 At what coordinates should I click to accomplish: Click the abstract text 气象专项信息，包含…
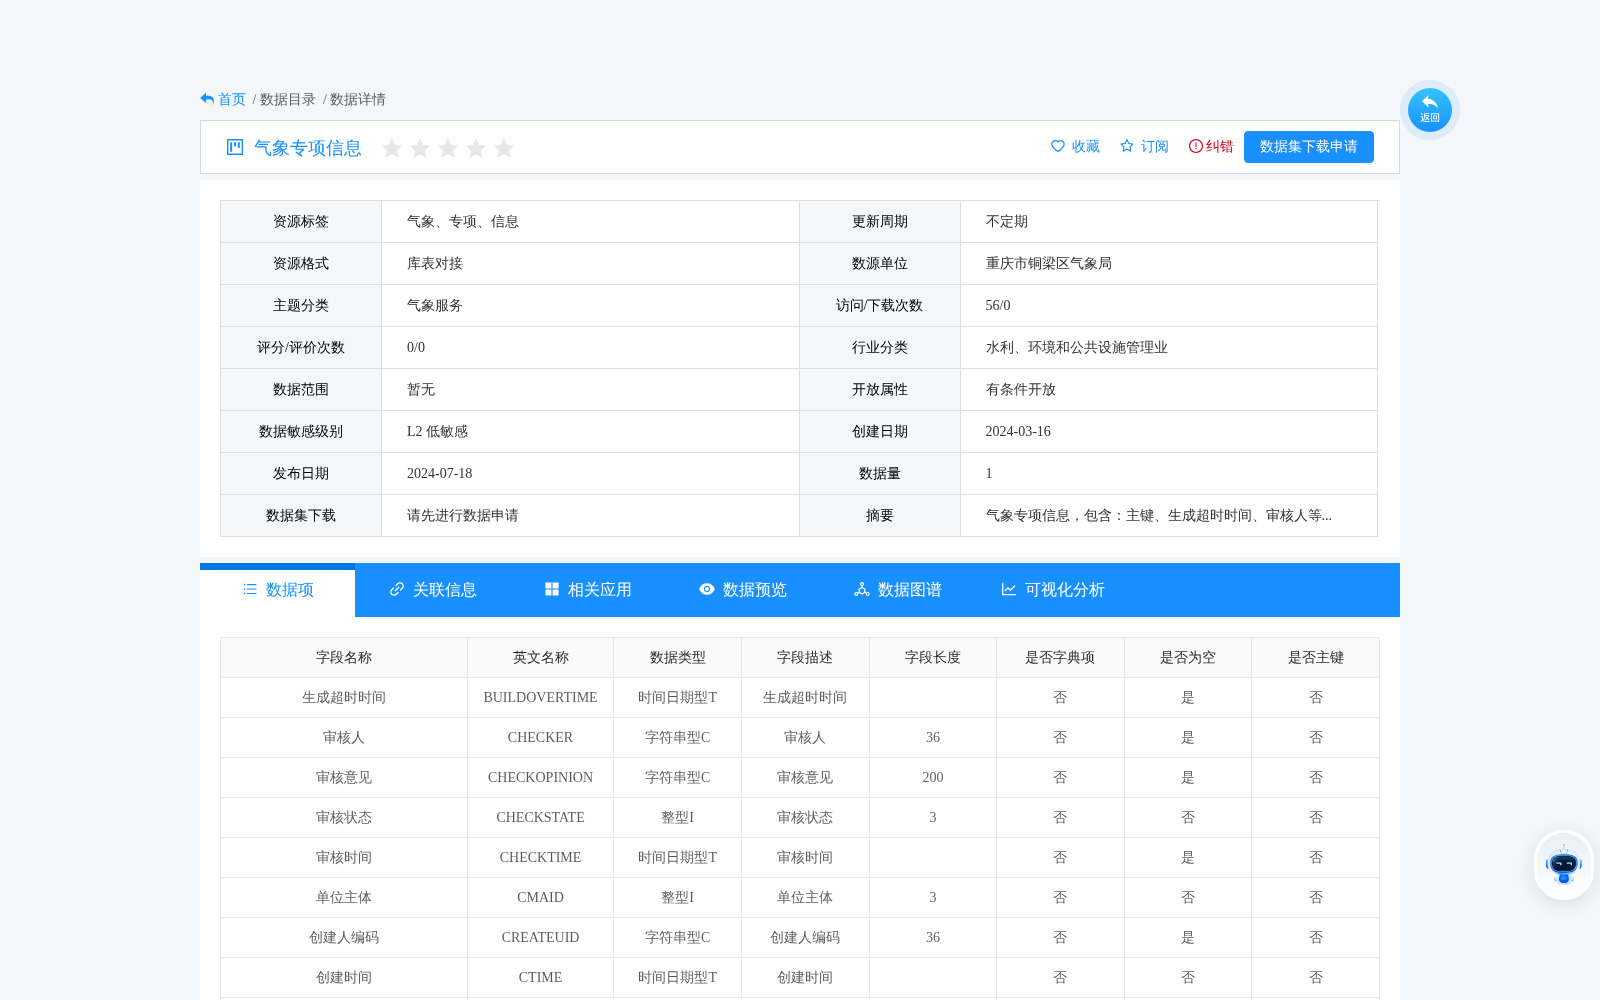(1159, 516)
